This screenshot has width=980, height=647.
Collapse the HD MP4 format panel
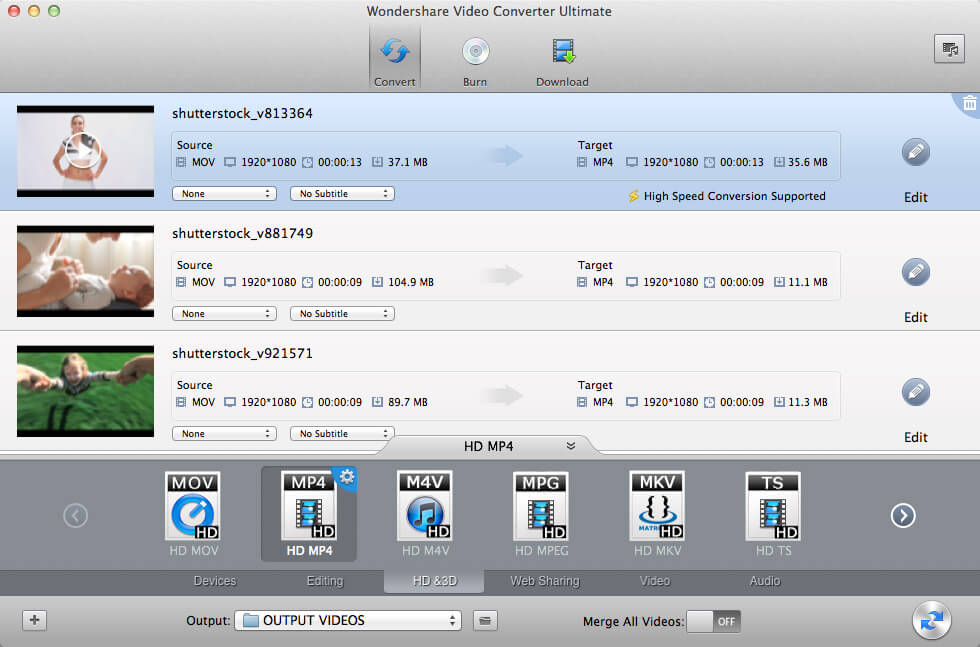click(570, 446)
